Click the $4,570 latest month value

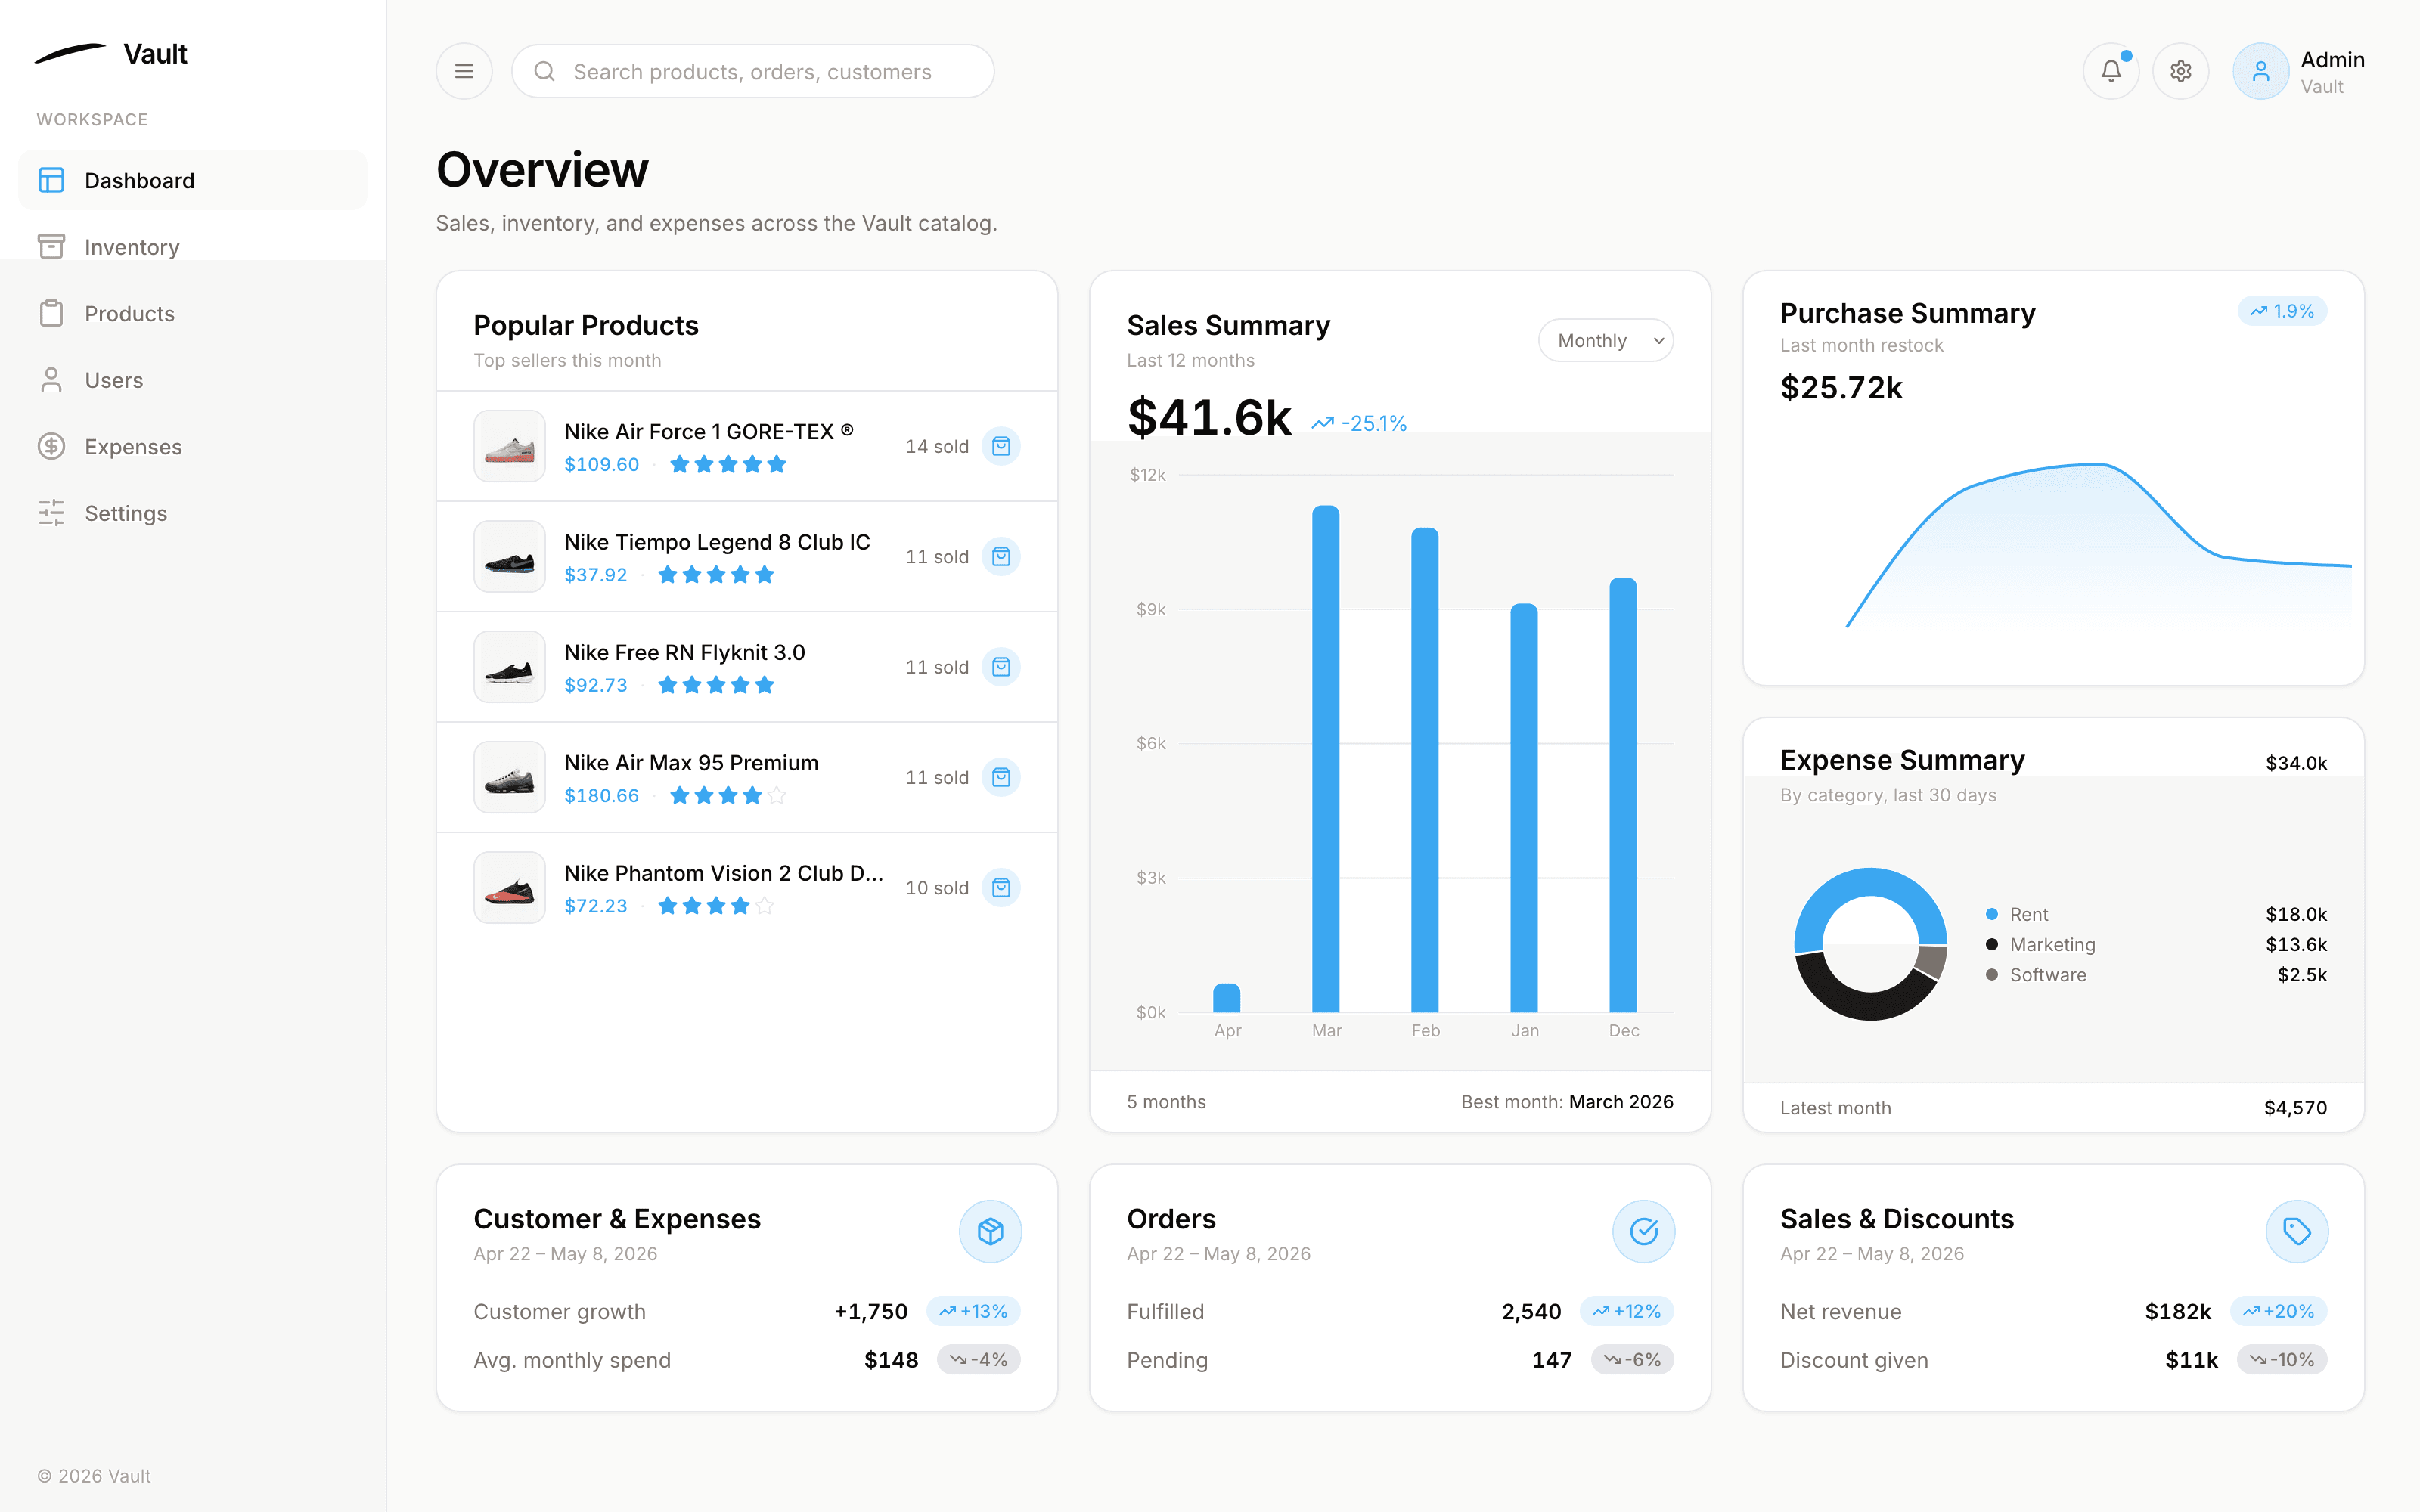(2295, 1107)
